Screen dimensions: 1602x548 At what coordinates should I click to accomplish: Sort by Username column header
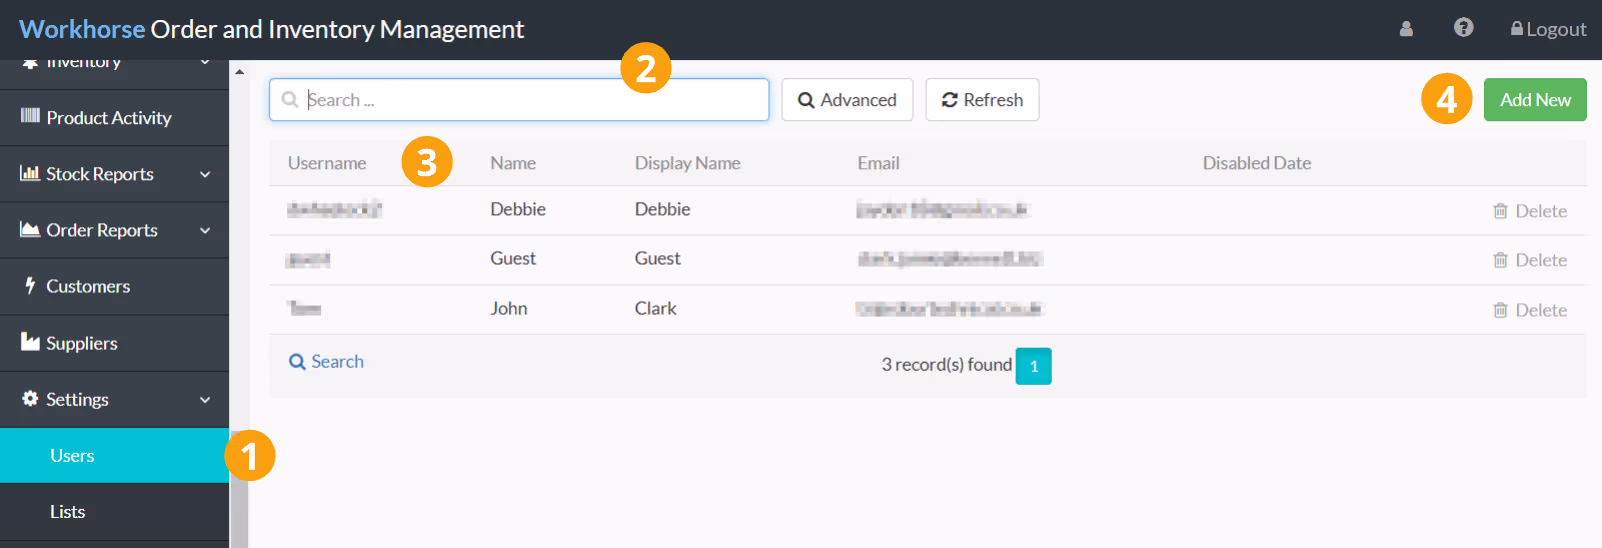[327, 163]
